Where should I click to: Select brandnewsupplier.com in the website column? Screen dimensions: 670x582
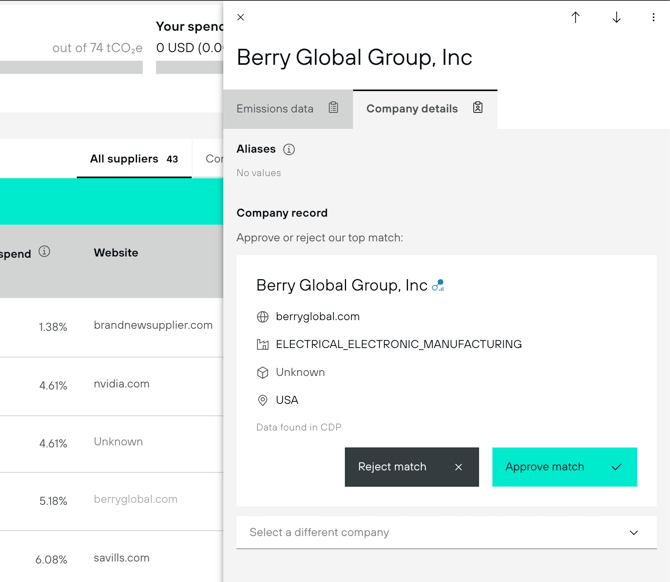point(153,325)
